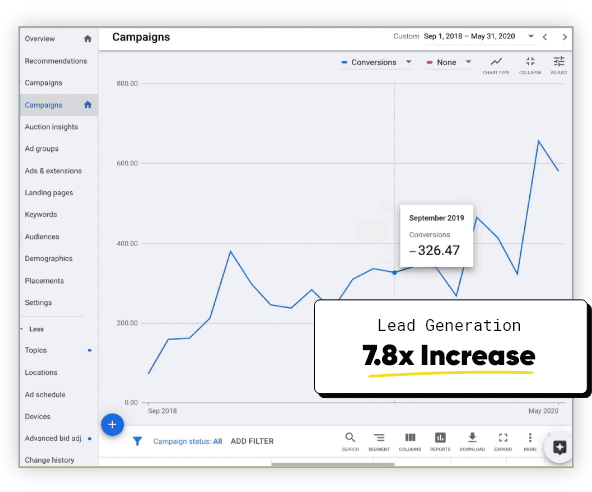
Task: Click the Expand table icon
Action: click(503, 441)
